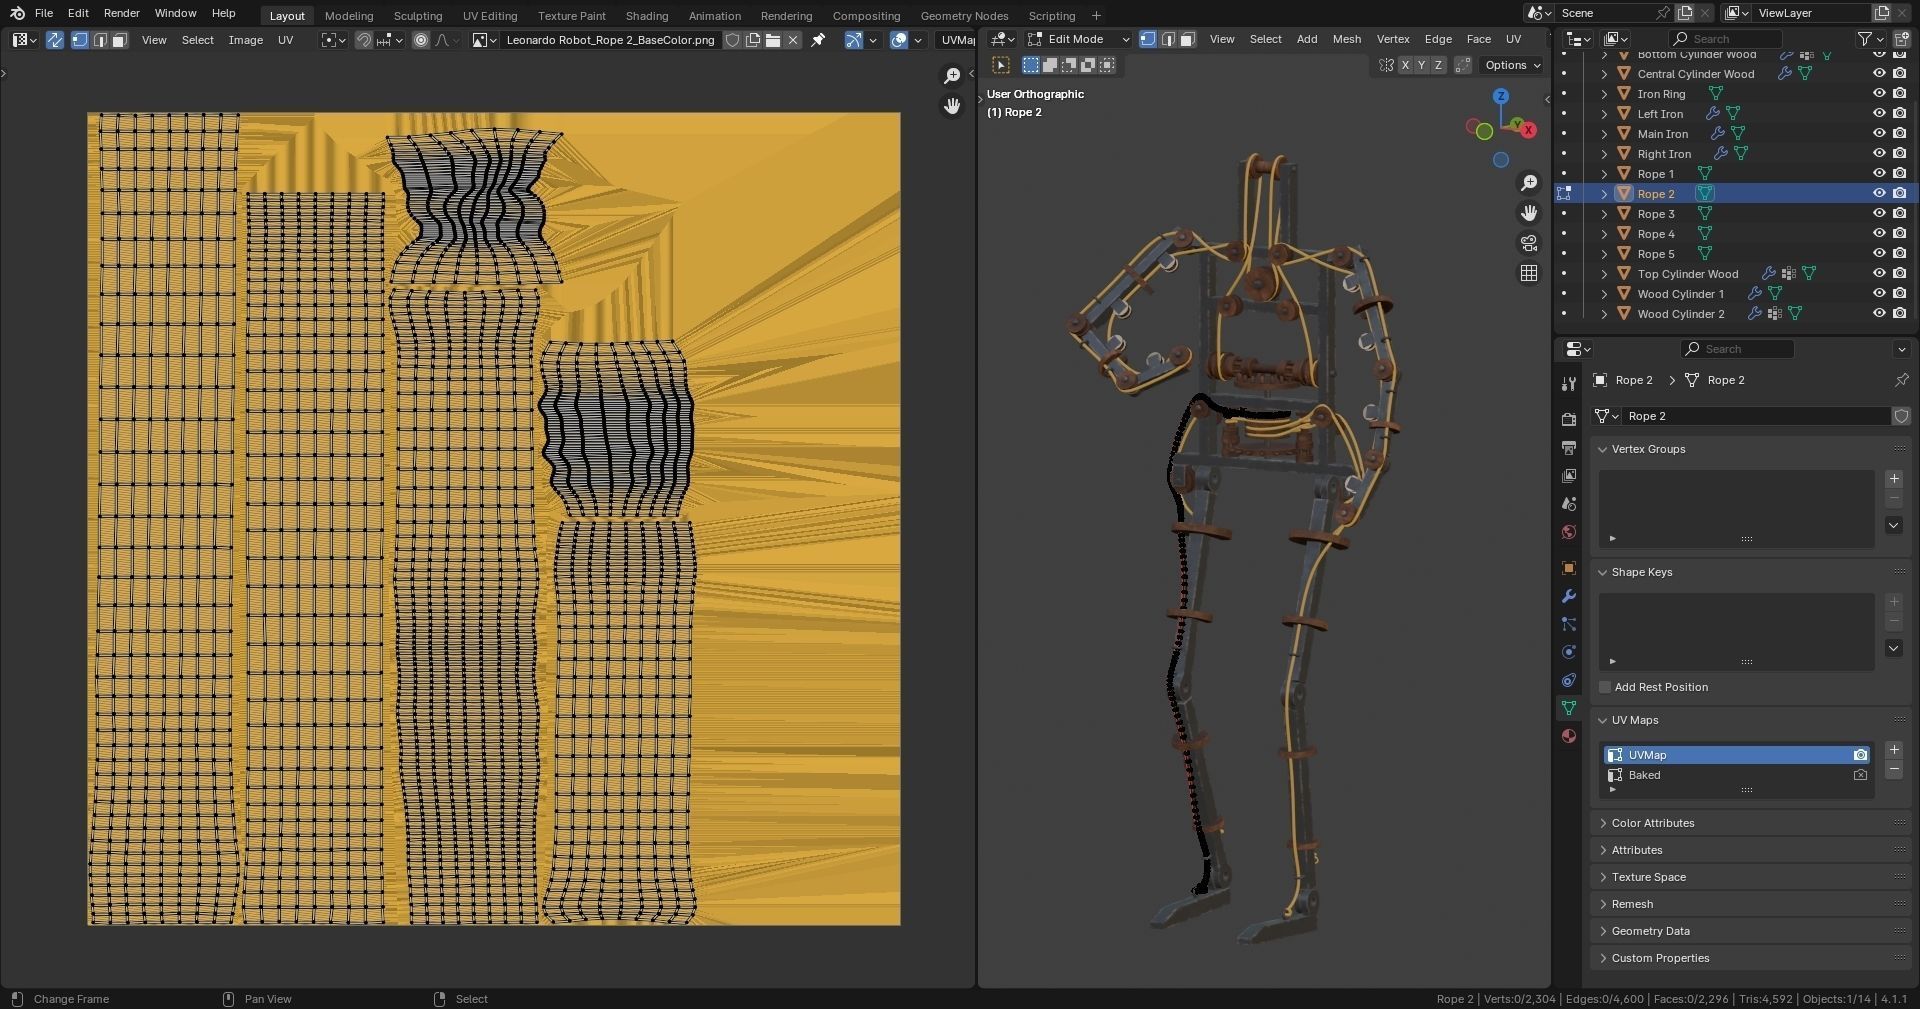Viewport: 1920px width, 1009px height.
Task: Add a new UV map with plus button
Action: point(1893,750)
